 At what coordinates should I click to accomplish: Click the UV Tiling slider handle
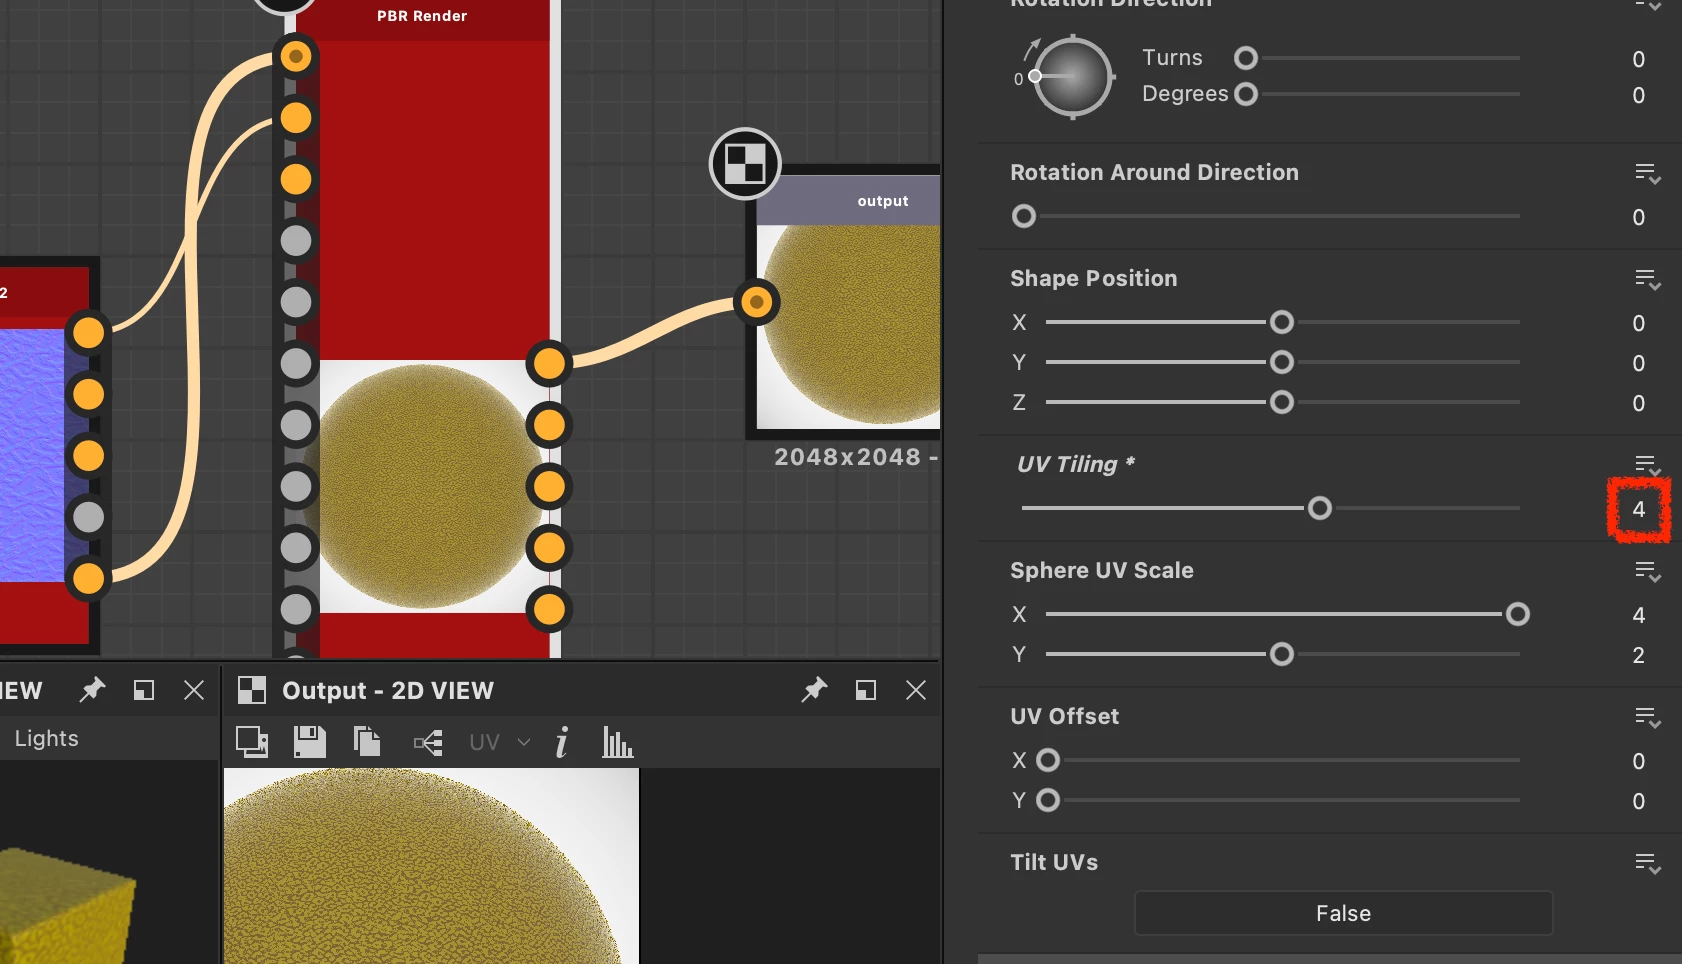[x=1320, y=508]
